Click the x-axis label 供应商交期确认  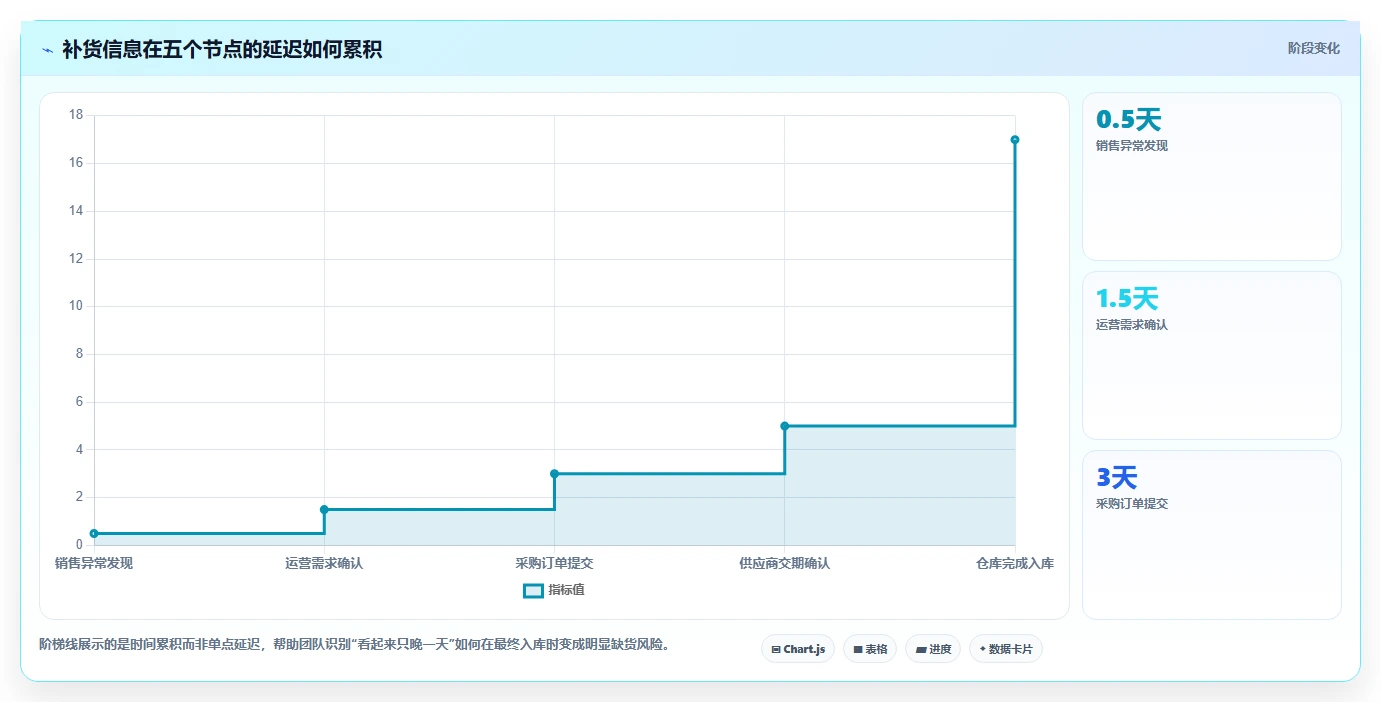pos(784,564)
